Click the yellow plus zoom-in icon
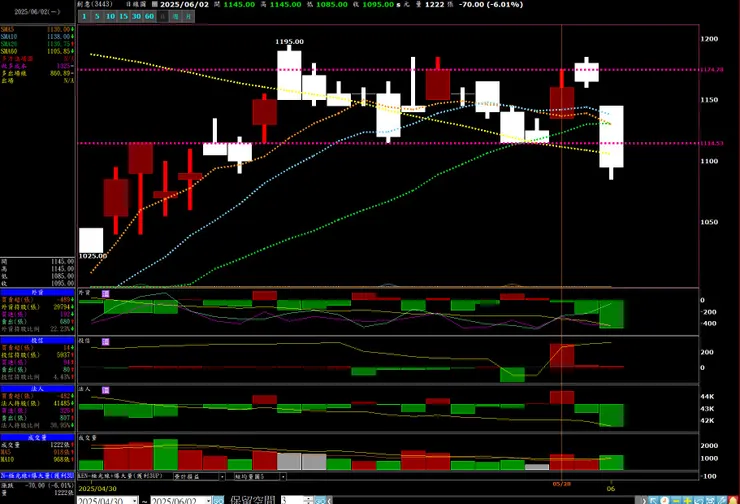The image size is (740, 504). pyautogui.click(x=688, y=501)
